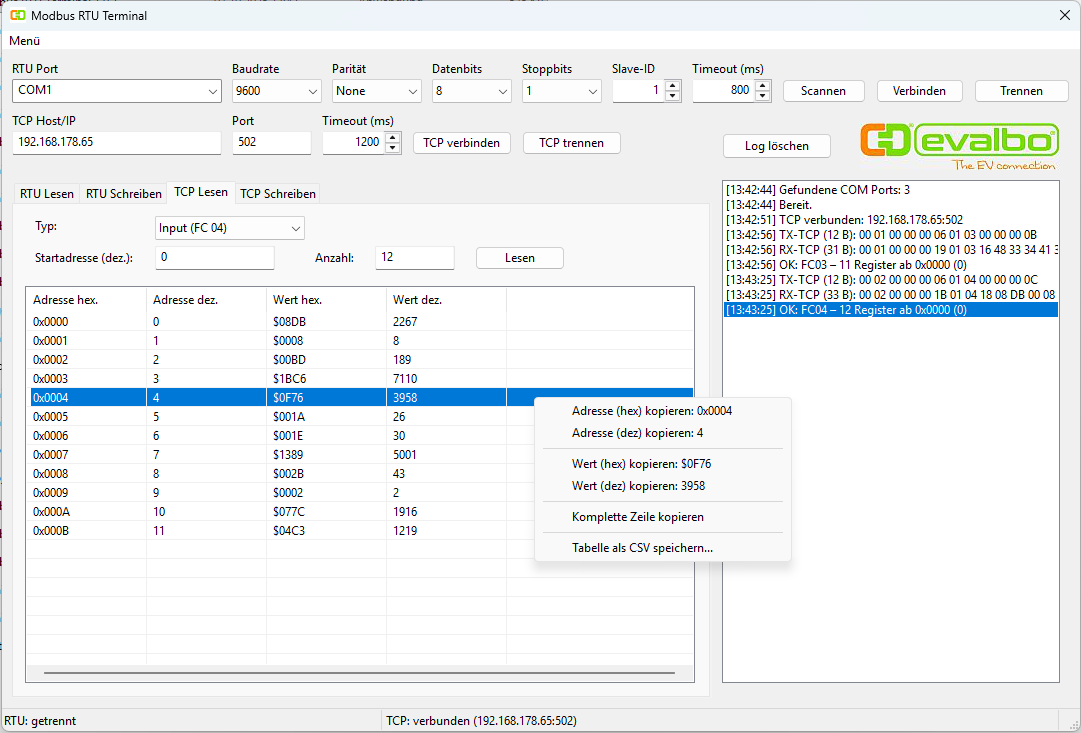Click the TCP Host/IP input field
This screenshot has width=1081, height=733.
click(117, 143)
